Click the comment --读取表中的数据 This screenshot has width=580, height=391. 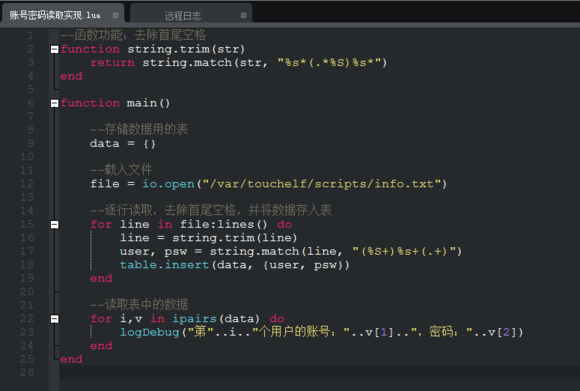coord(139,304)
